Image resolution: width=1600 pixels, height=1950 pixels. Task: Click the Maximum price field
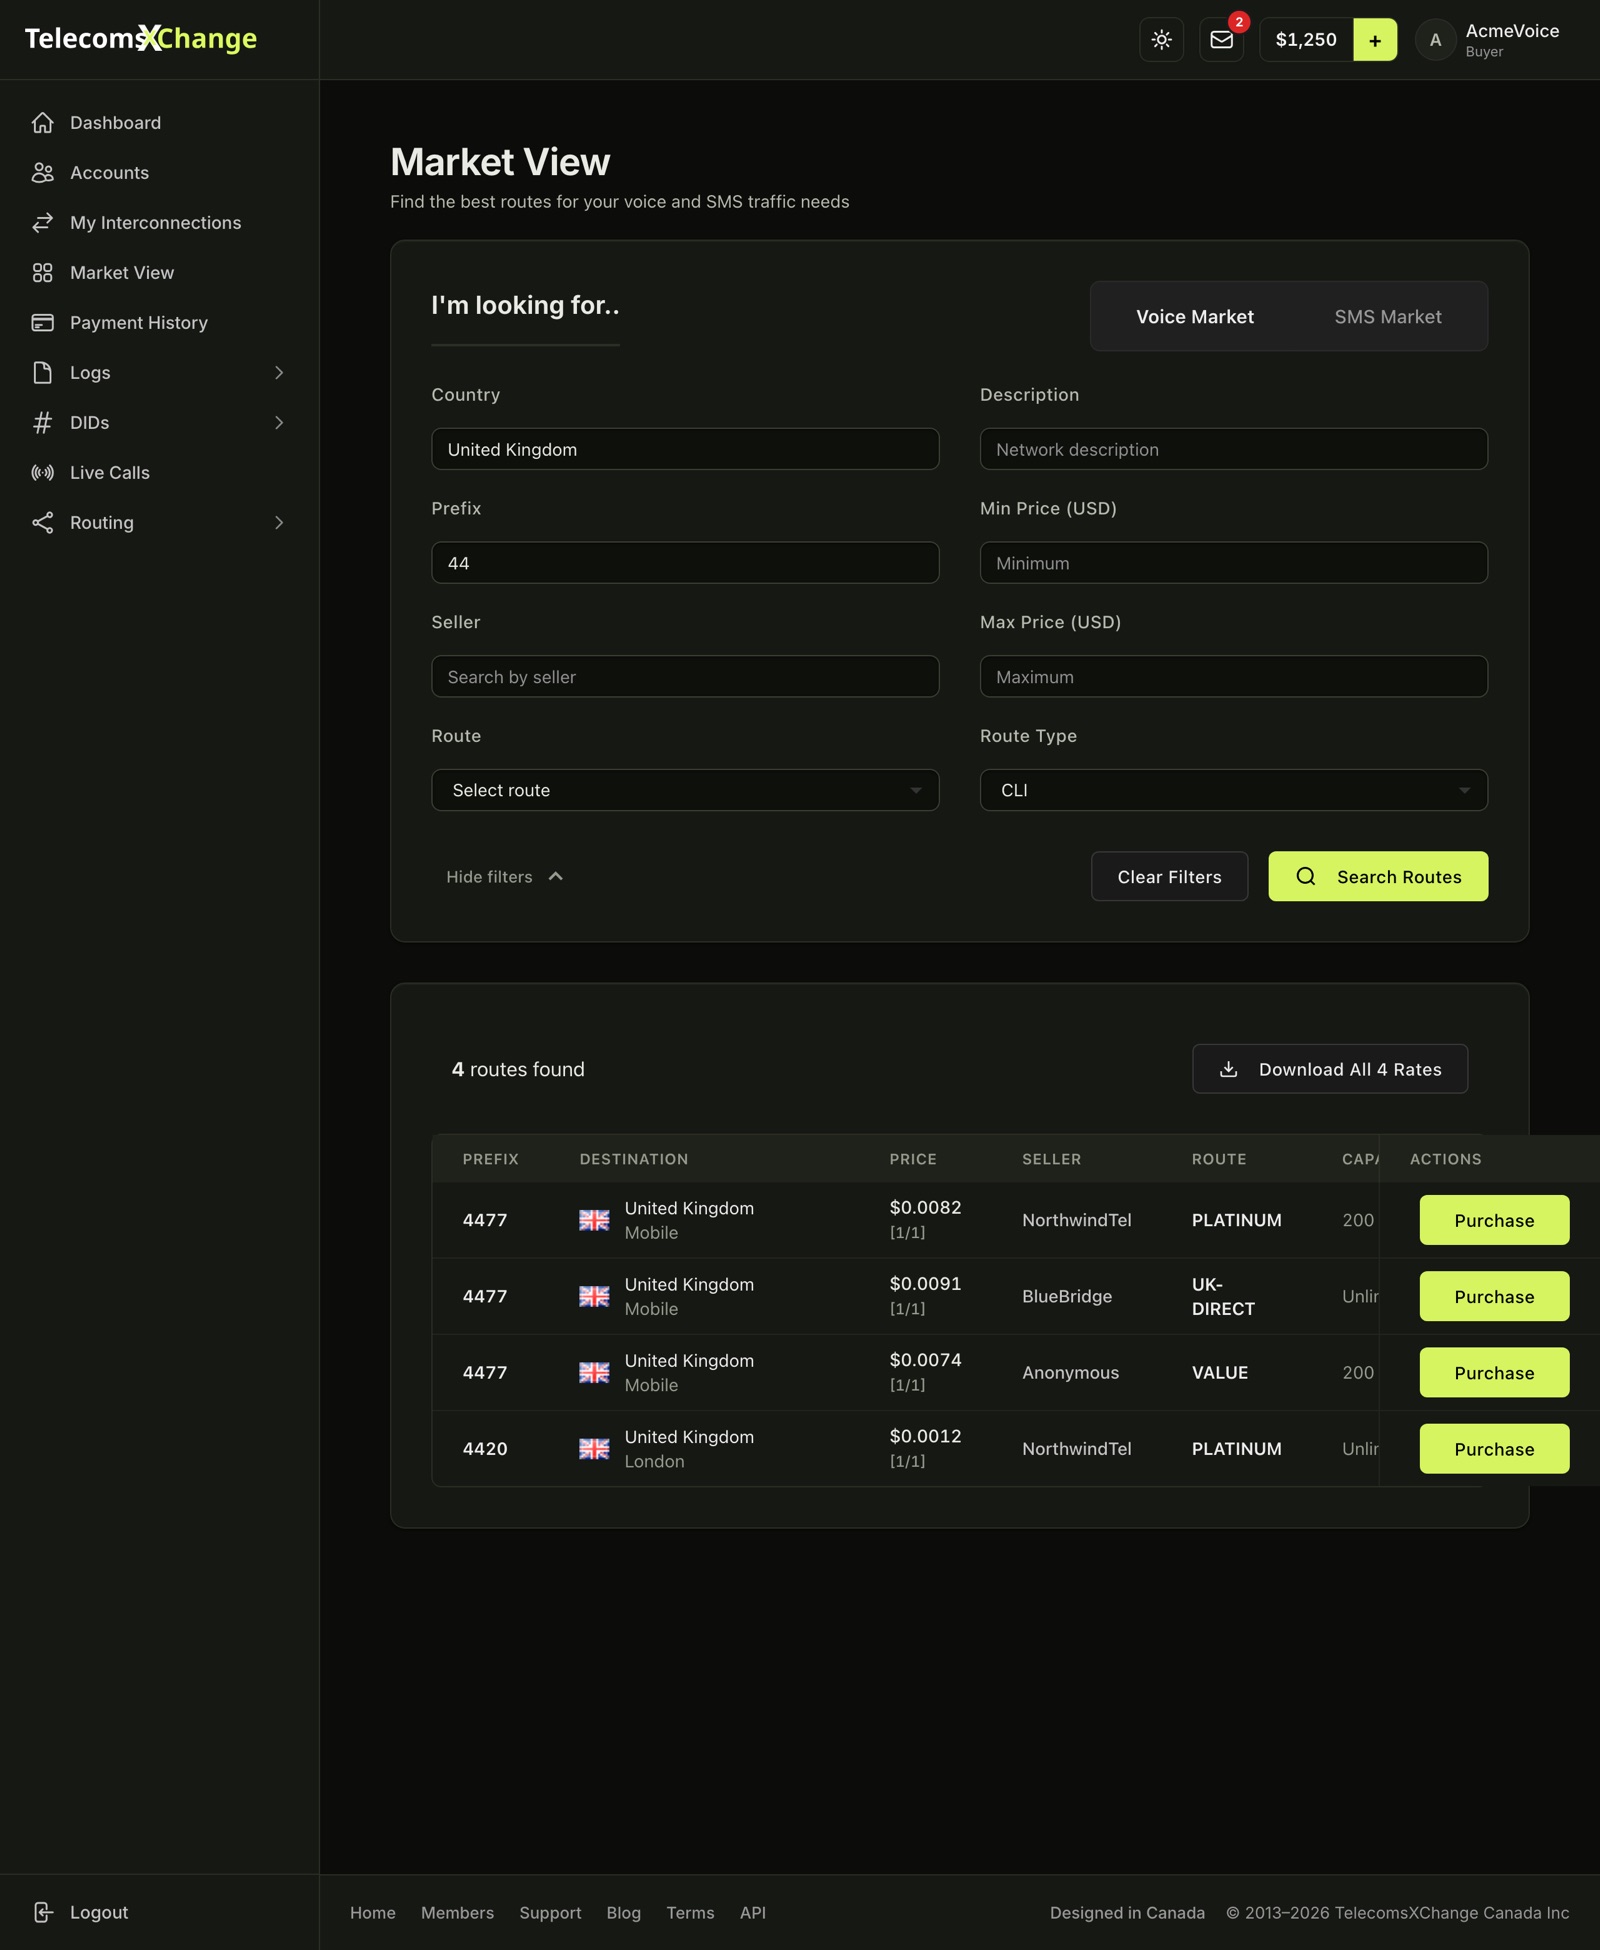(1233, 676)
